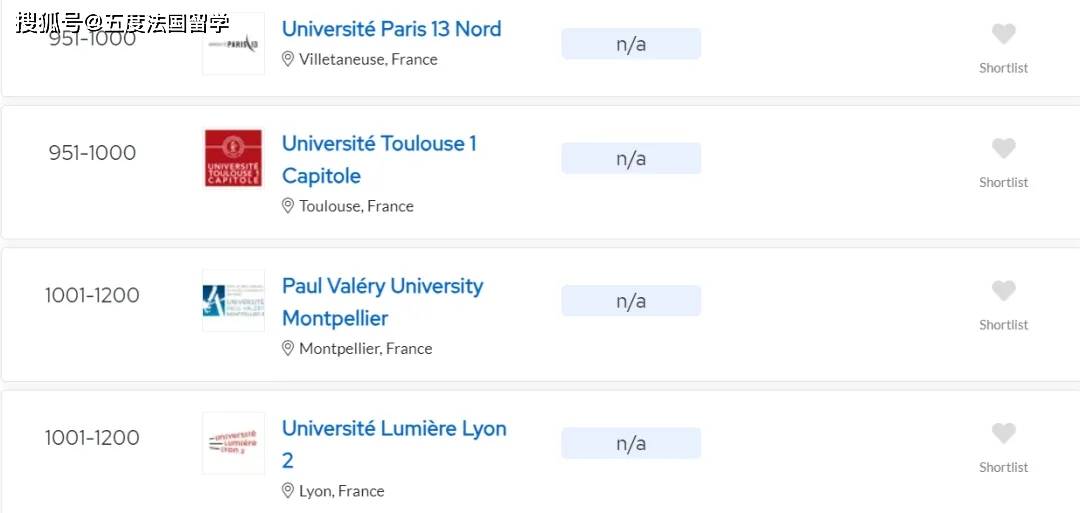1080x513 pixels.
Task: Click the 1001-1200 rank for Paul Valéry University
Action: click(92, 296)
